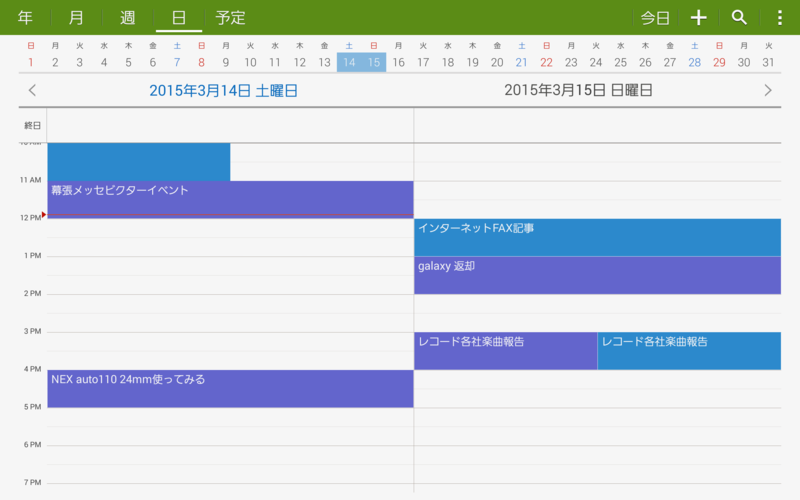Select date 17 in date strip
Screen dimensions: 800x500
coord(423,62)
